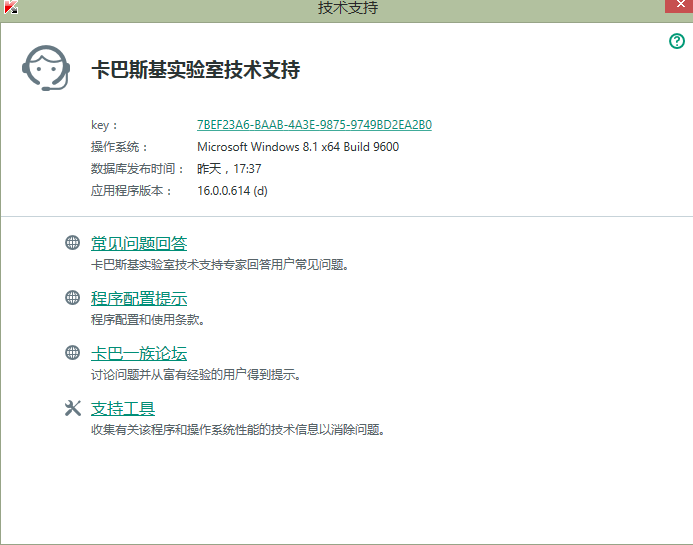
Task: Click description 程序配置和使用条款
Action: pyautogui.click(x=148, y=320)
